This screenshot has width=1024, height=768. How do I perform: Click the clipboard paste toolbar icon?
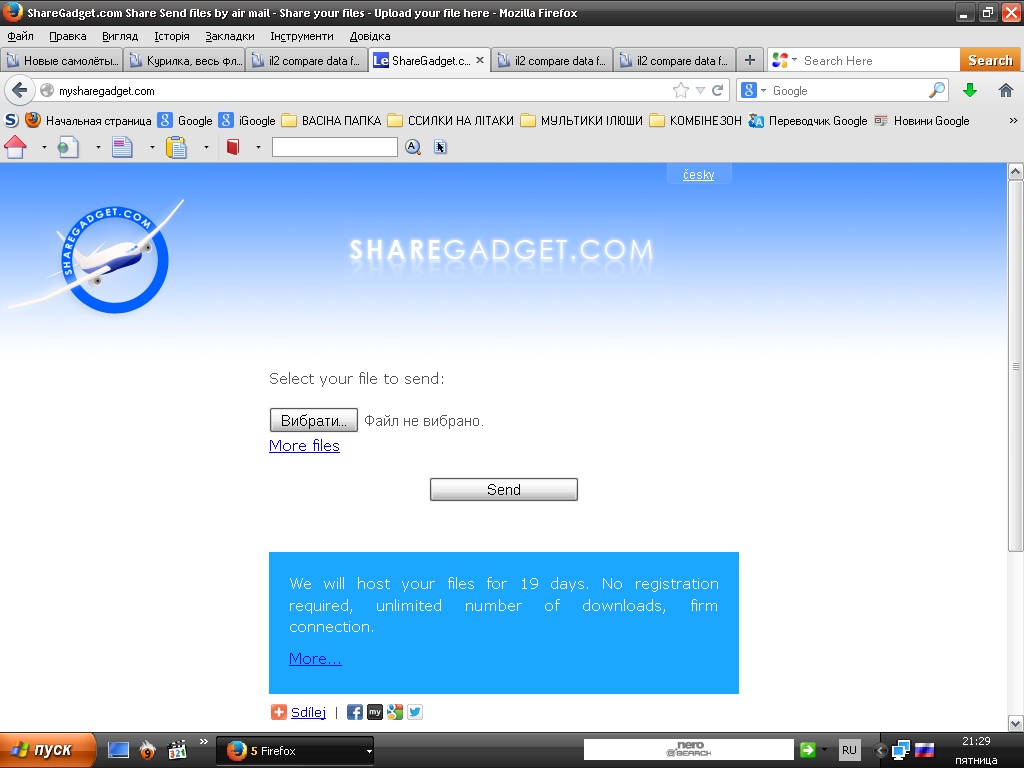[x=176, y=147]
